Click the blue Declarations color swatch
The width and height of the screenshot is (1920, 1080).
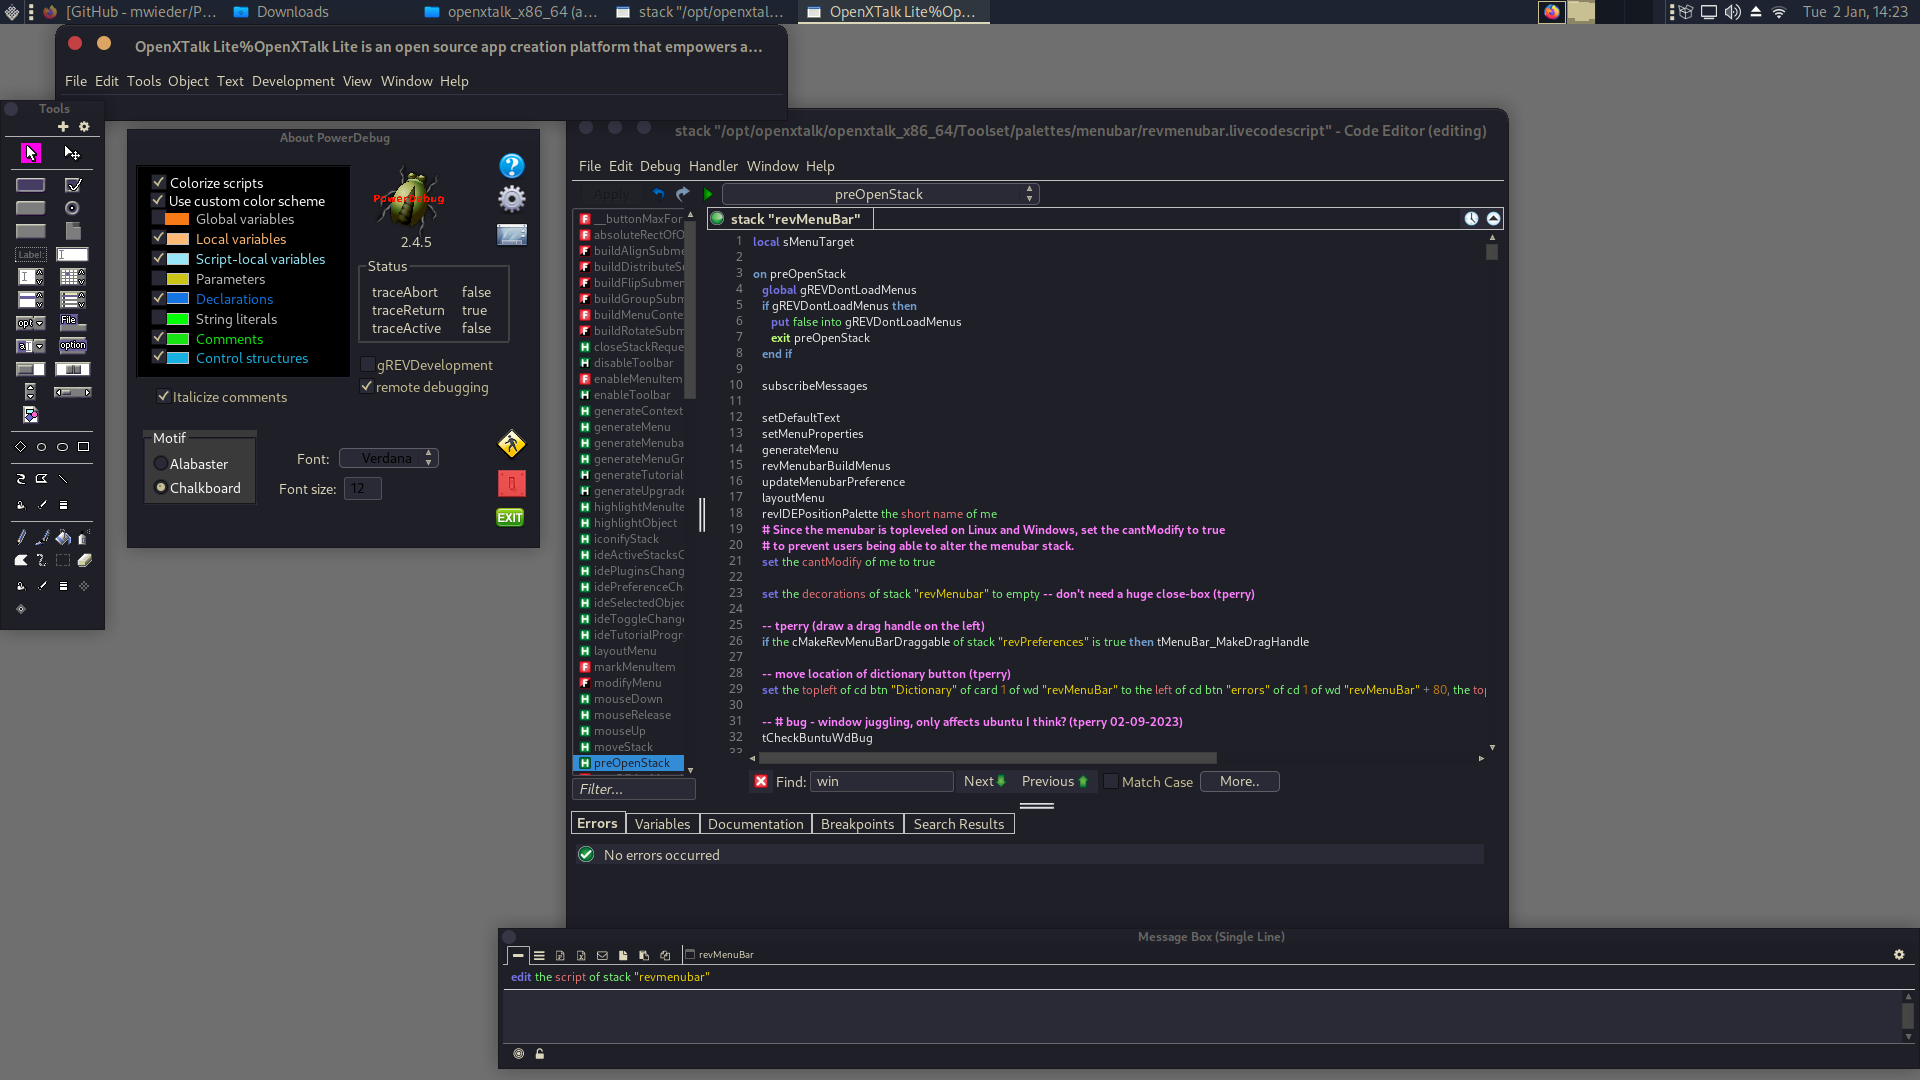point(177,299)
